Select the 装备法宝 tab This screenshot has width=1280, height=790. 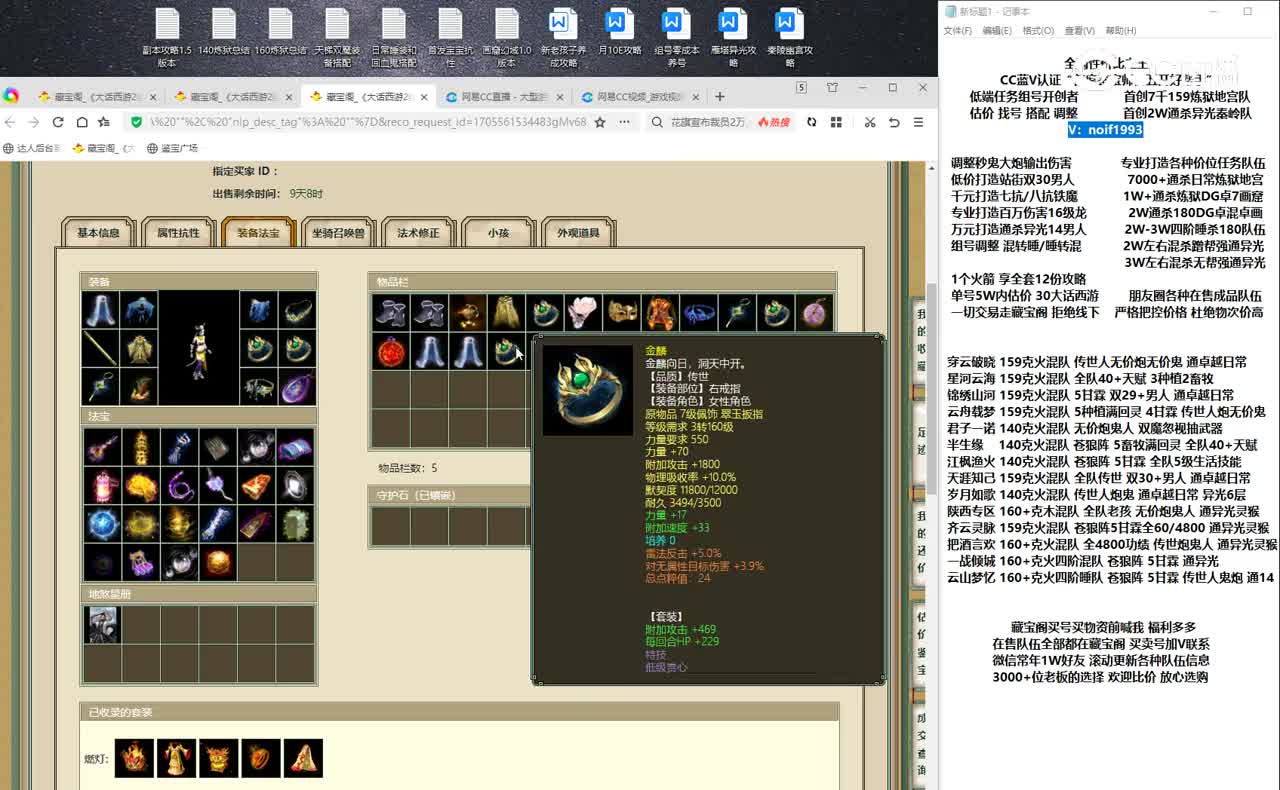point(258,232)
